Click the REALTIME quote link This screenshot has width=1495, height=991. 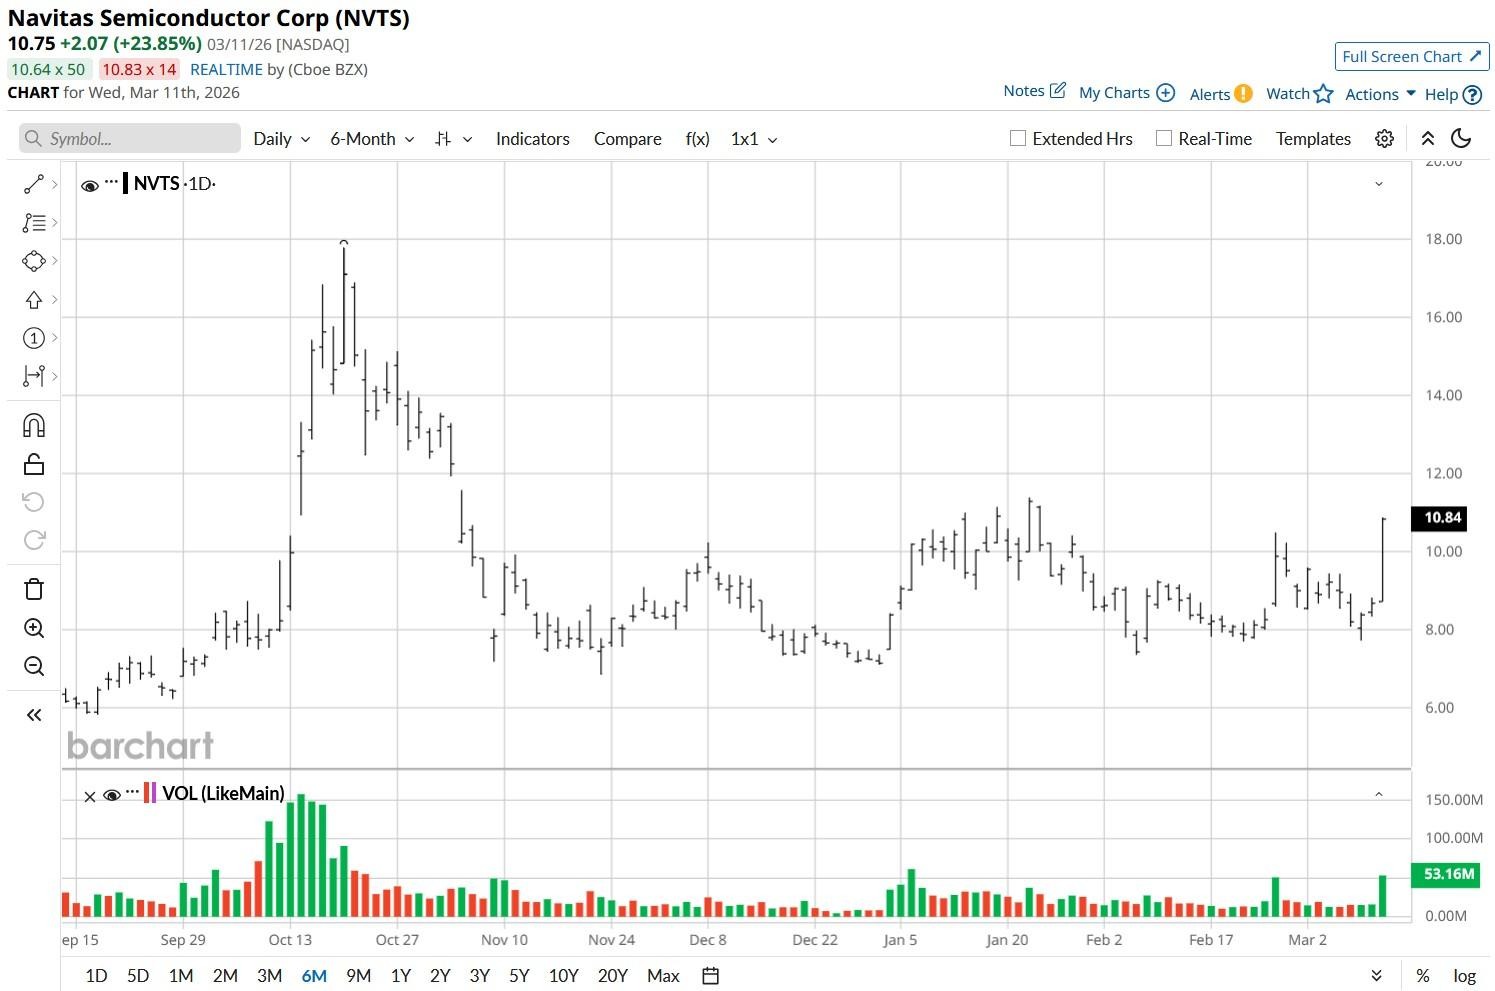tap(226, 69)
